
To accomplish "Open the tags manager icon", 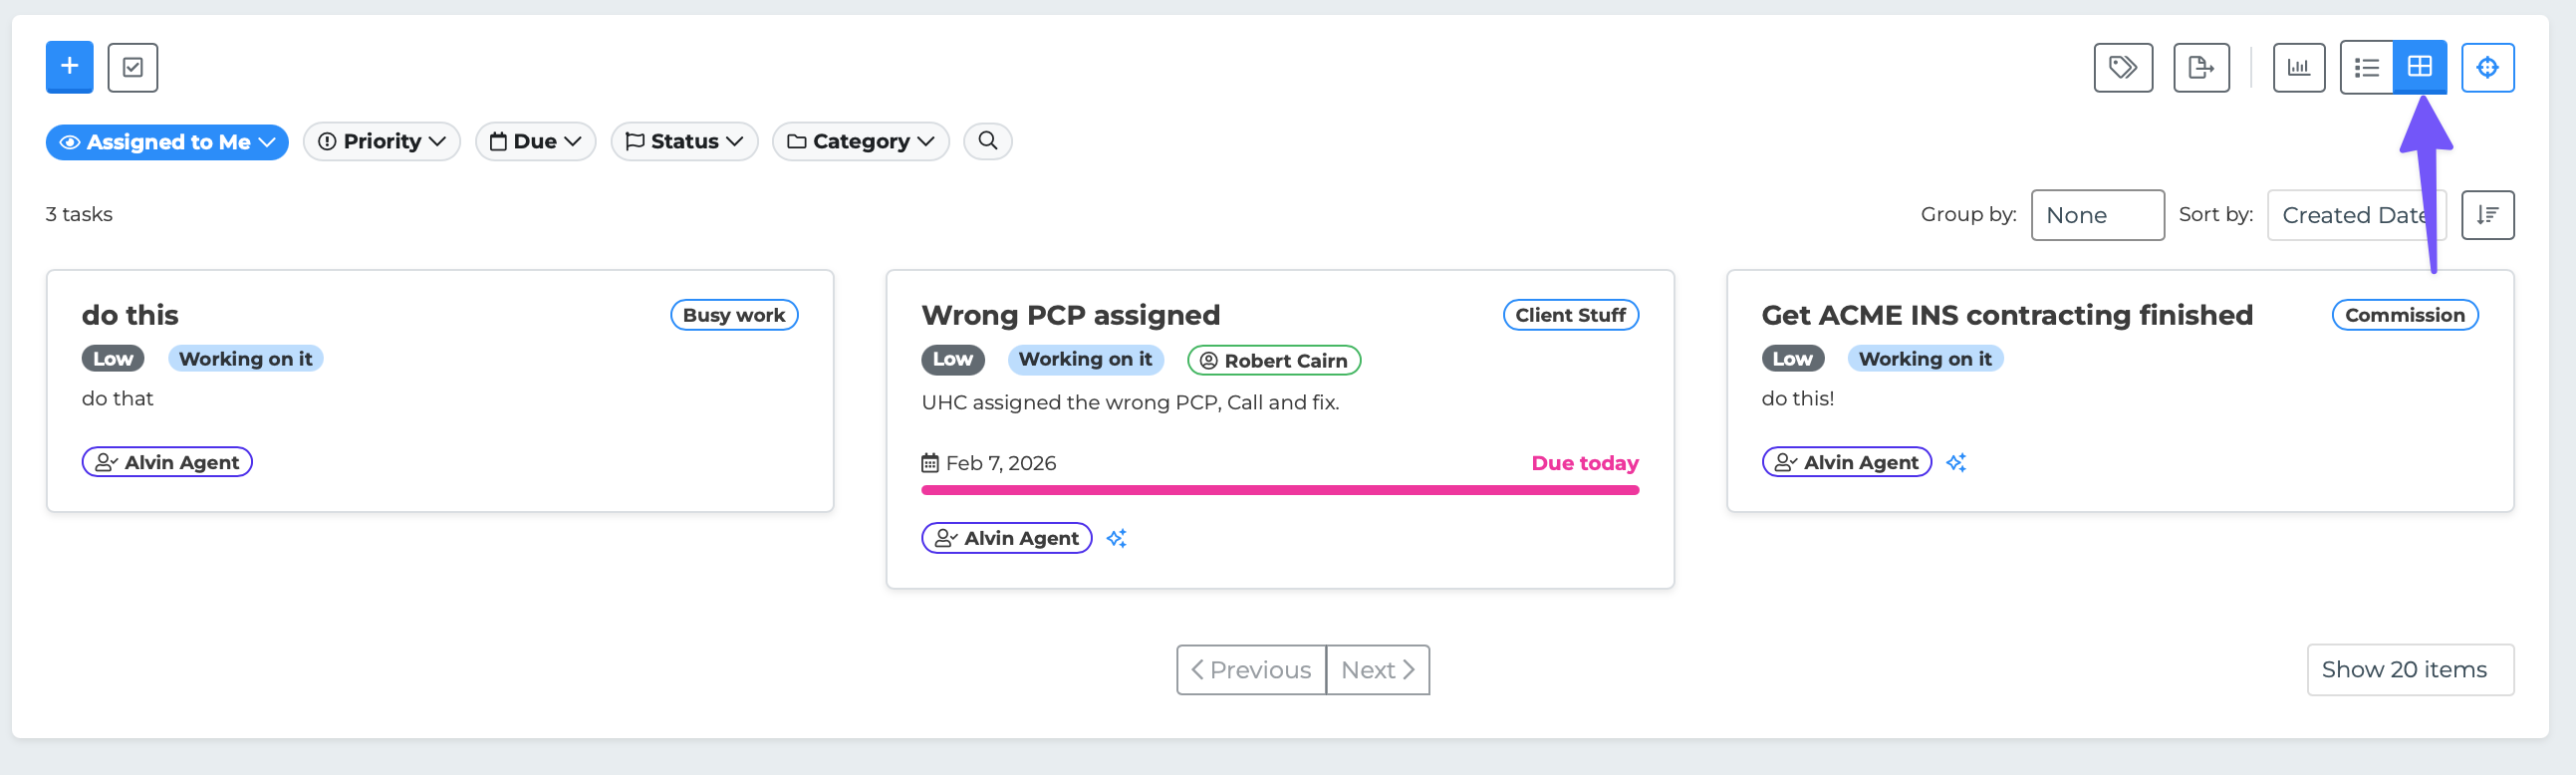I will (x=2122, y=67).
